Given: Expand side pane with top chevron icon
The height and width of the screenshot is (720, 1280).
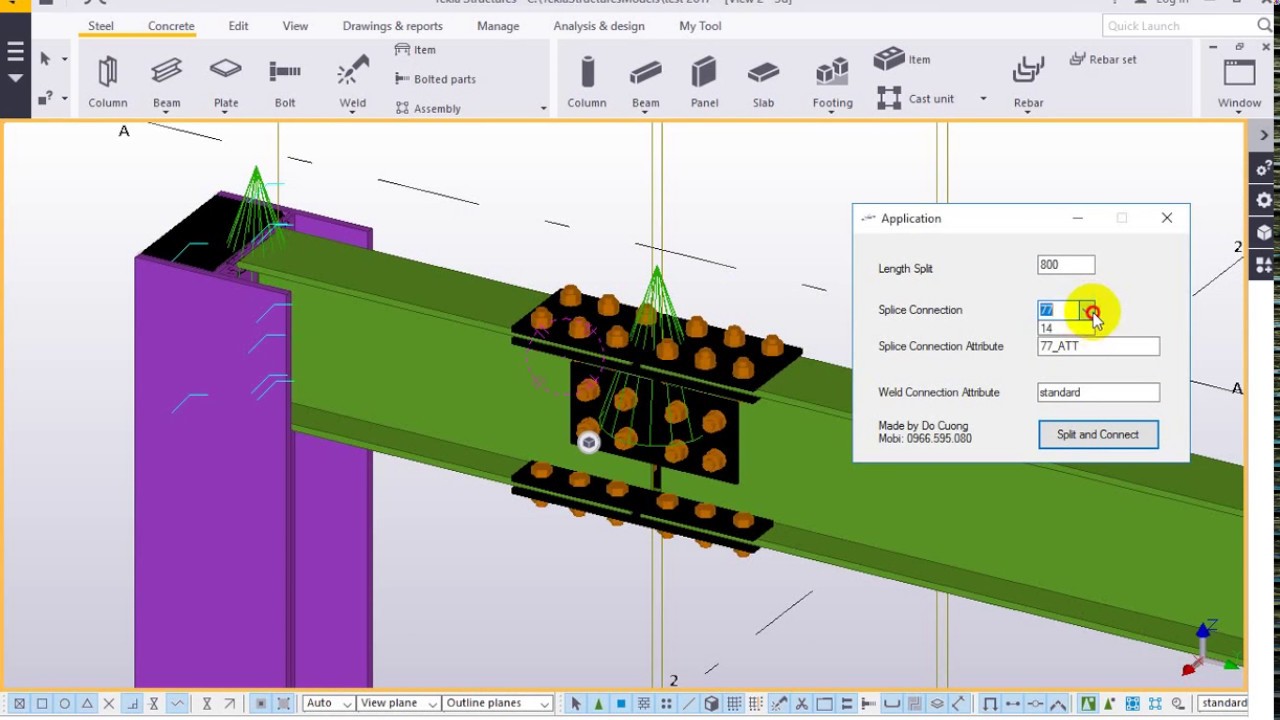Looking at the screenshot, I should (x=1264, y=135).
